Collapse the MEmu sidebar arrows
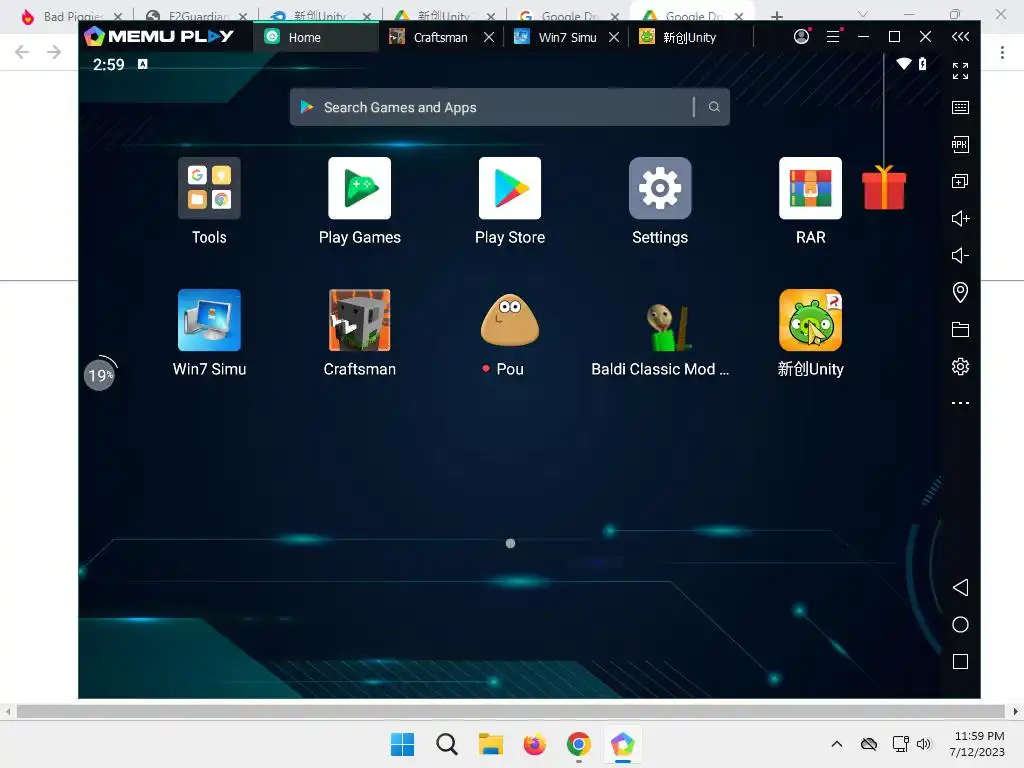The height and width of the screenshot is (768, 1024). coord(960,37)
